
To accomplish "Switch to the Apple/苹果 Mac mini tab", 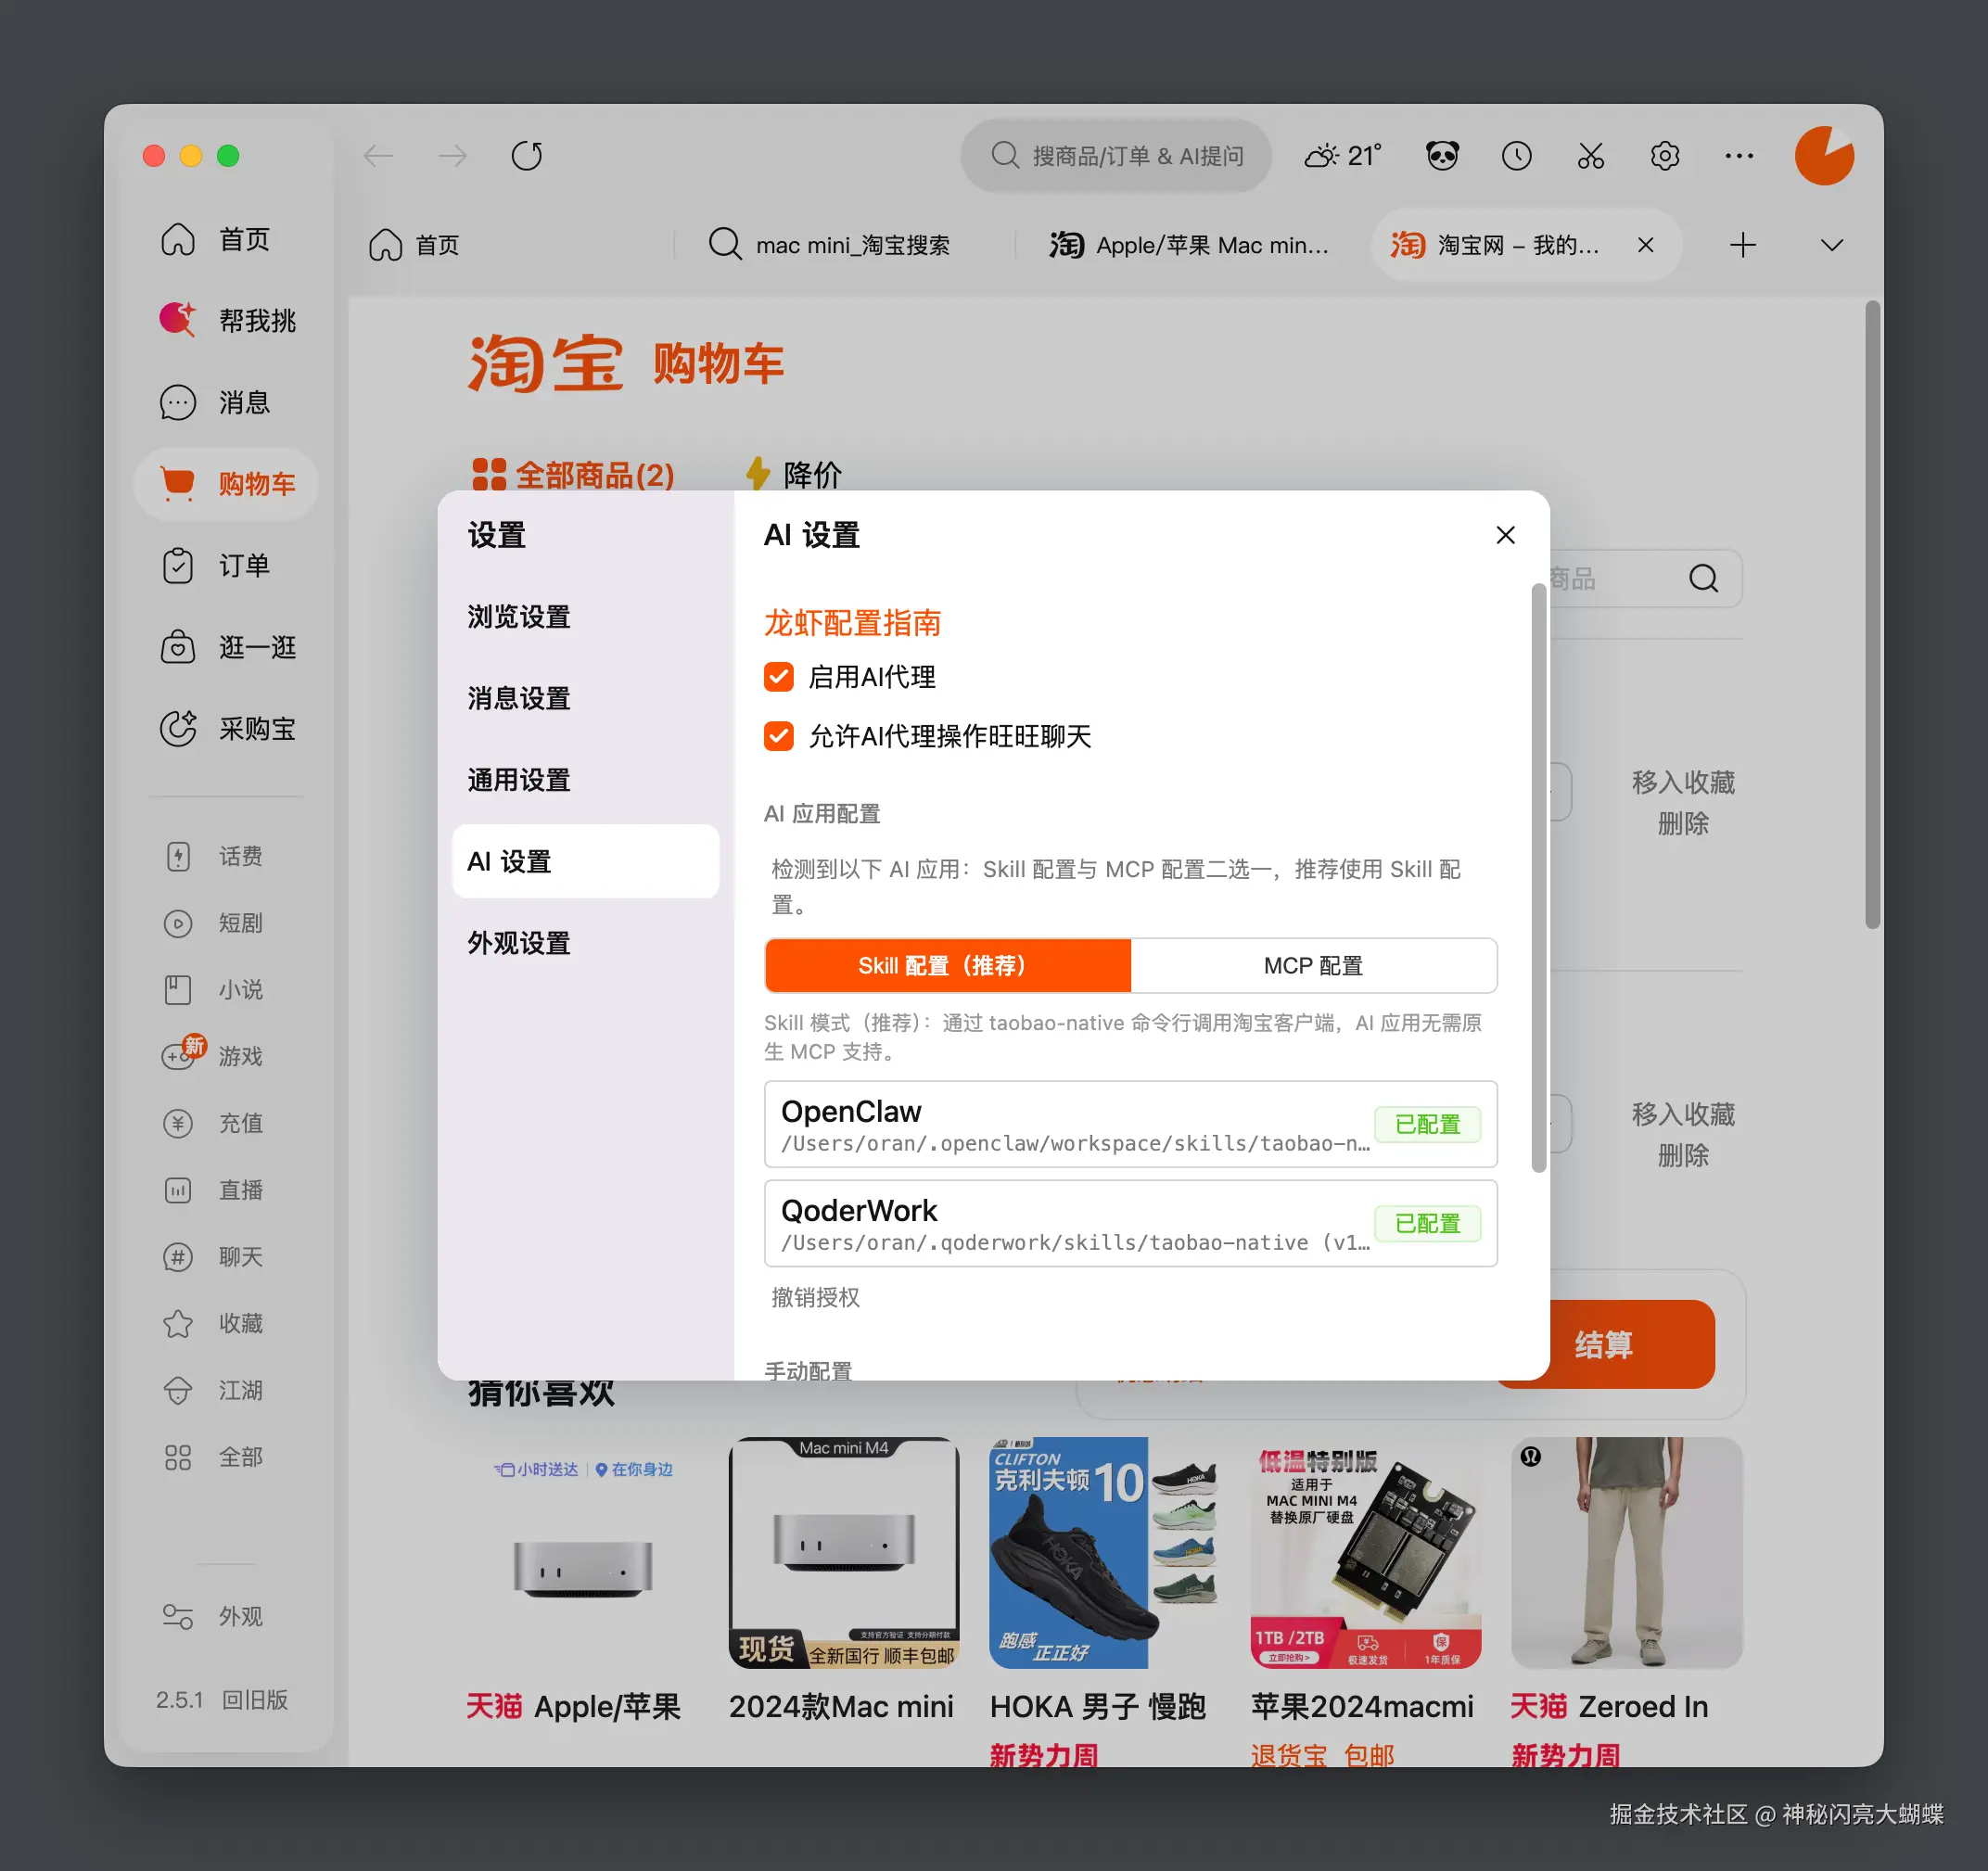I will (x=1190, y=244).
